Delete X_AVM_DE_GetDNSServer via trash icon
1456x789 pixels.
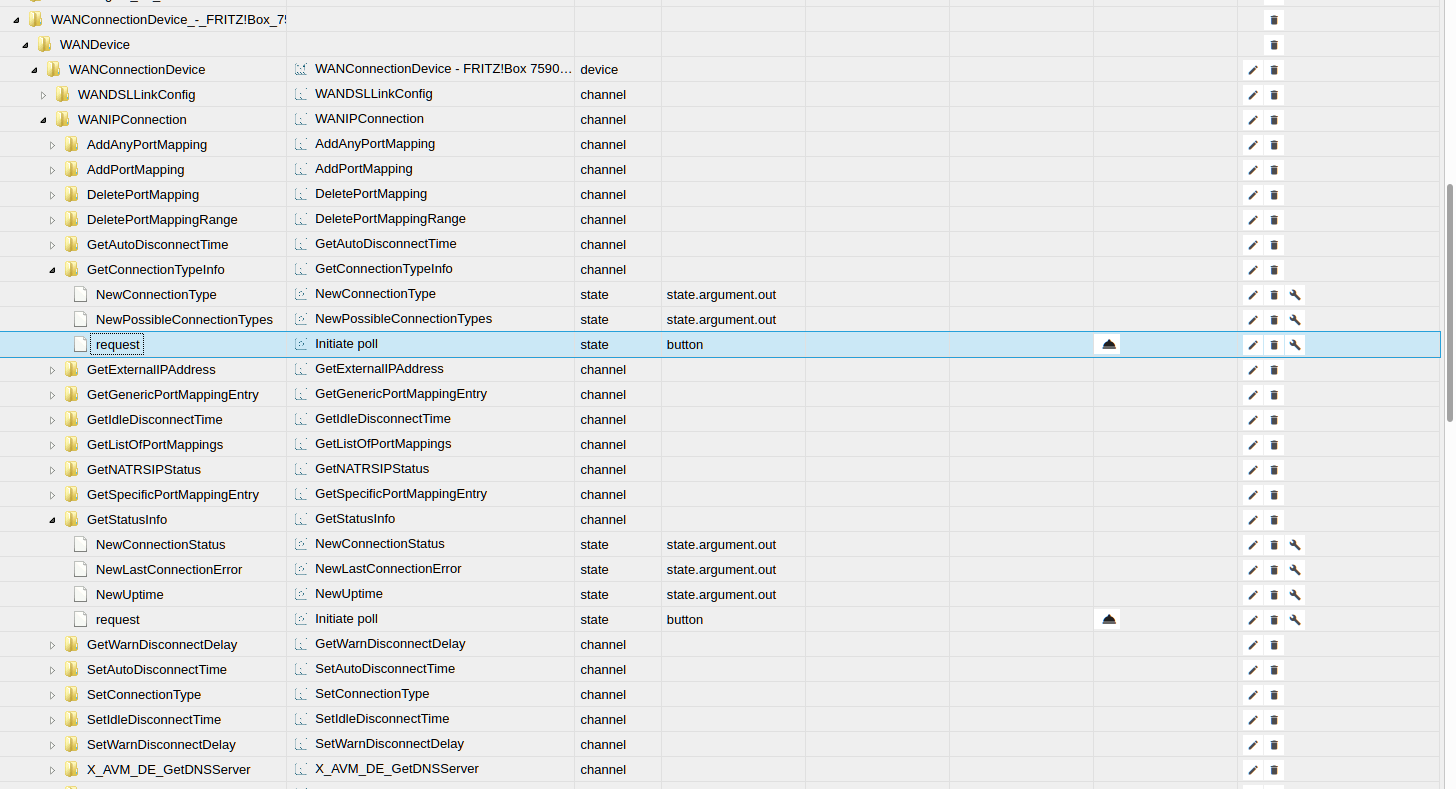click(1274, 770)
